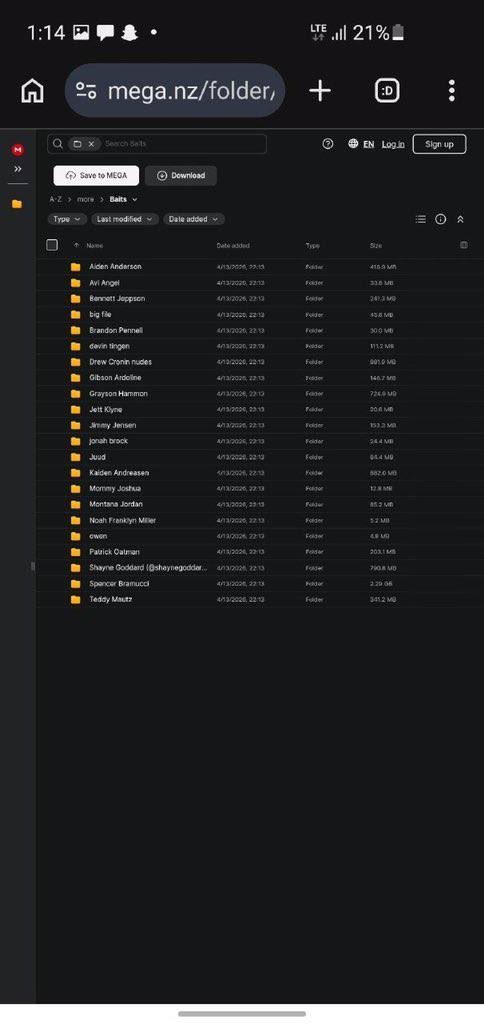Select the 'big file' folder name
This screenshot has width=484, height=1024.
(x=100, y=315)
